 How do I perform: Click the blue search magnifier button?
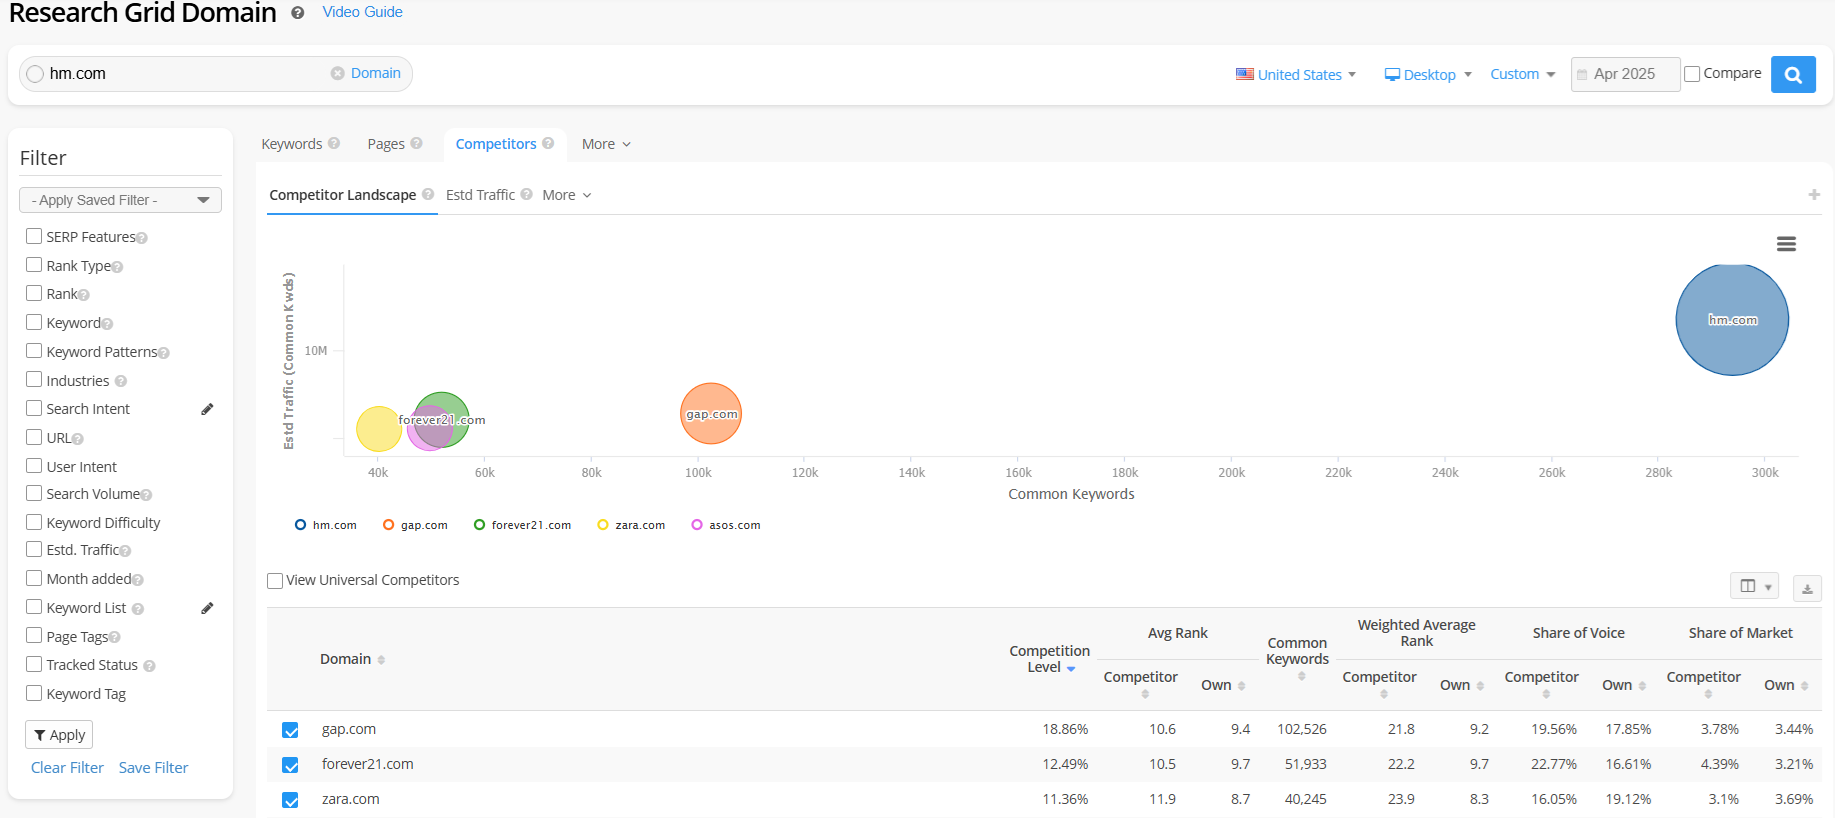tap(1792, 74)
